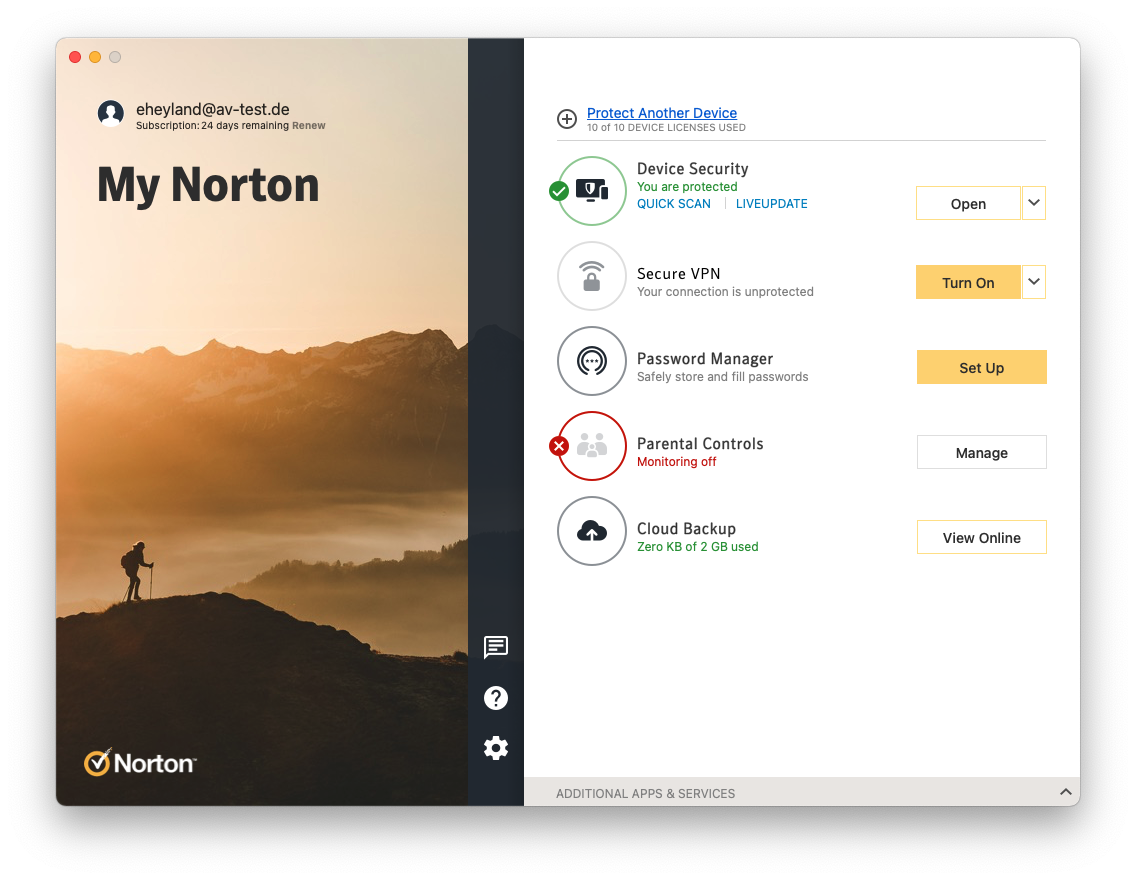Turn On the Secure VPN
The width and height of the screenshot is (1136, 880).
[x=968, y=283]
